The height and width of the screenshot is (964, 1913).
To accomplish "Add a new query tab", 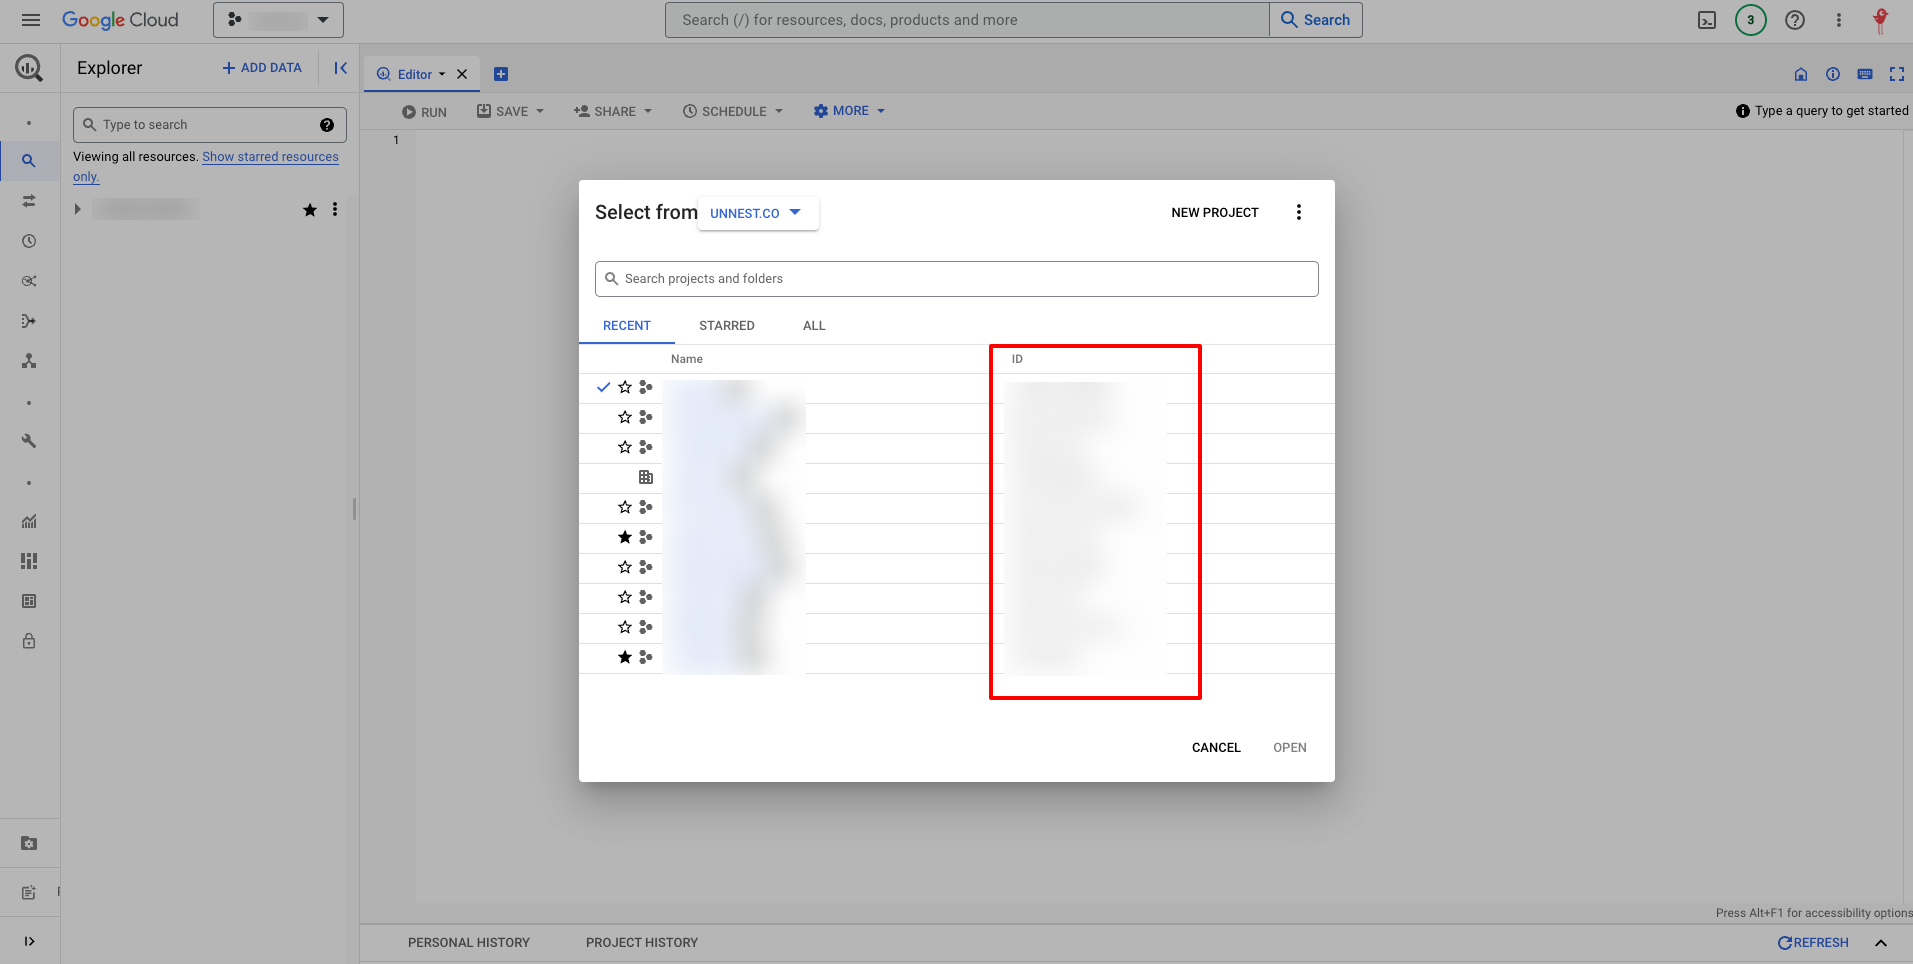I will pos(501,74).
